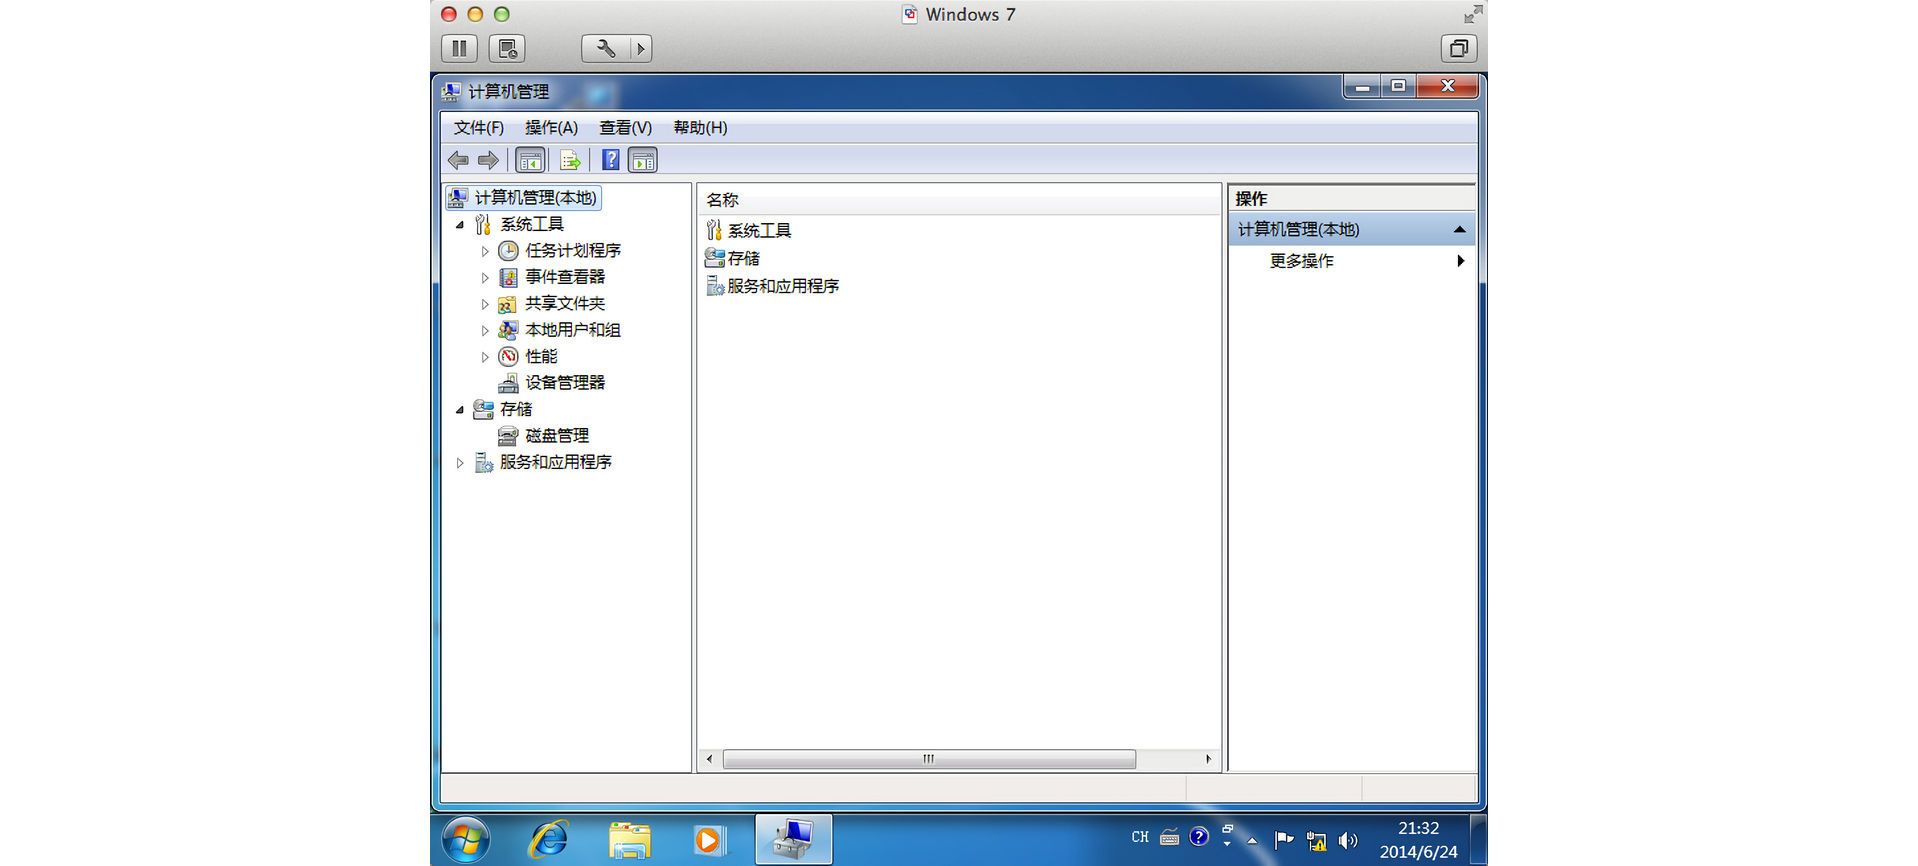The image size is (1918, 866).
Task: Select 性能 icon in tree
Action: (x=508, y=356)
